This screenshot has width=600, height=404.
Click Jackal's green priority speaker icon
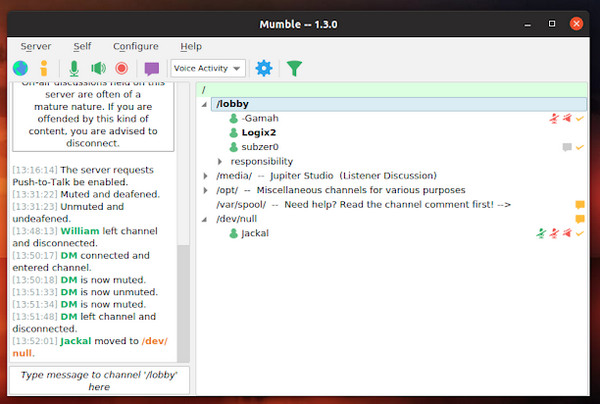point(541,233)
